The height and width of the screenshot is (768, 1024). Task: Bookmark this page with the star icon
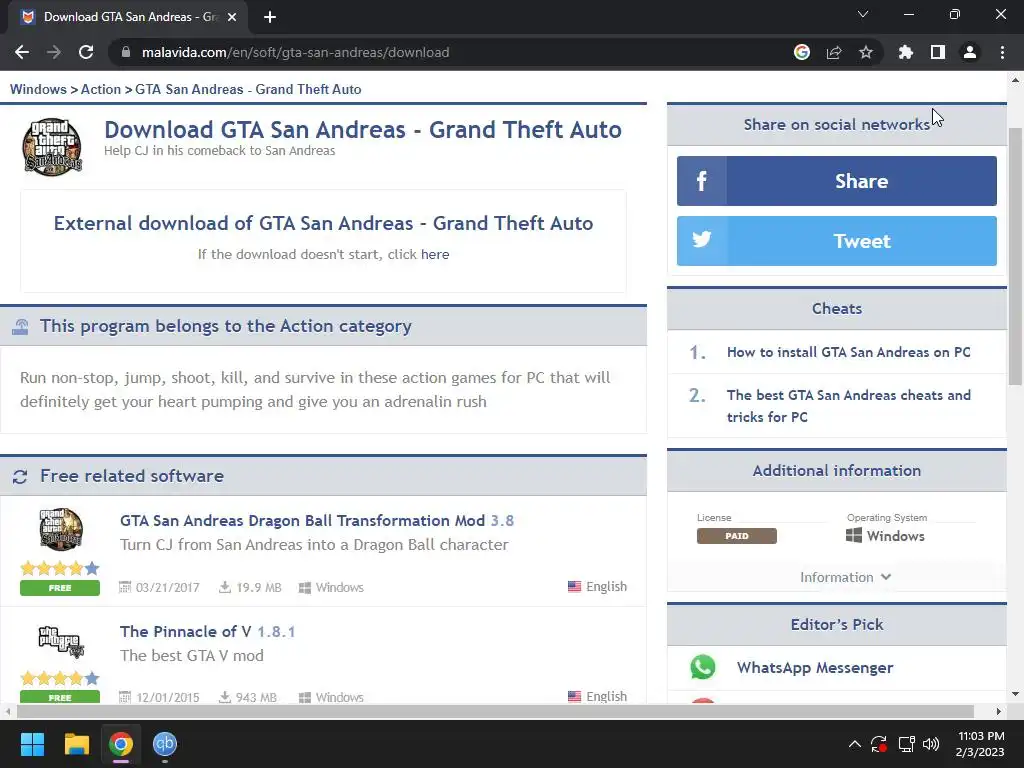click(x=866, y=52)
